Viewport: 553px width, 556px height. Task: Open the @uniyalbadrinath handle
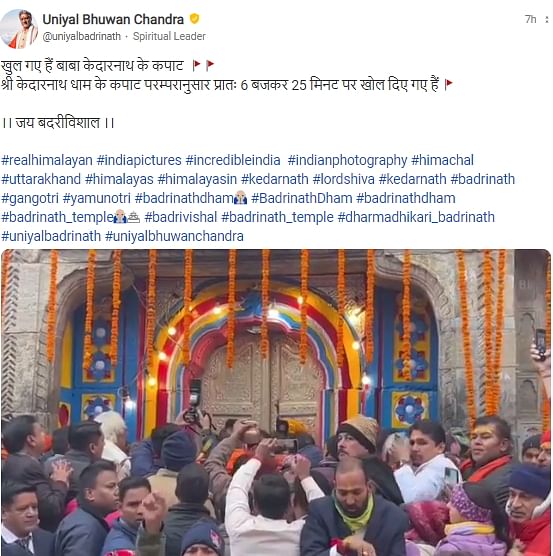pos(82,36)
